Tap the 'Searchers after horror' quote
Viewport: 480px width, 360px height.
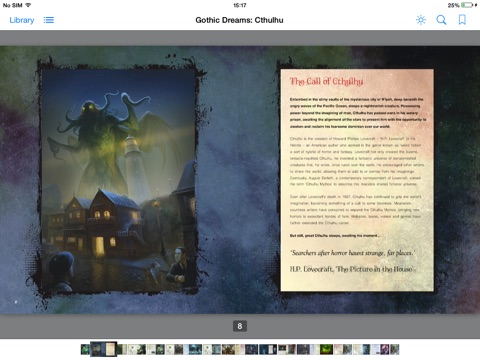pos(353,253)
